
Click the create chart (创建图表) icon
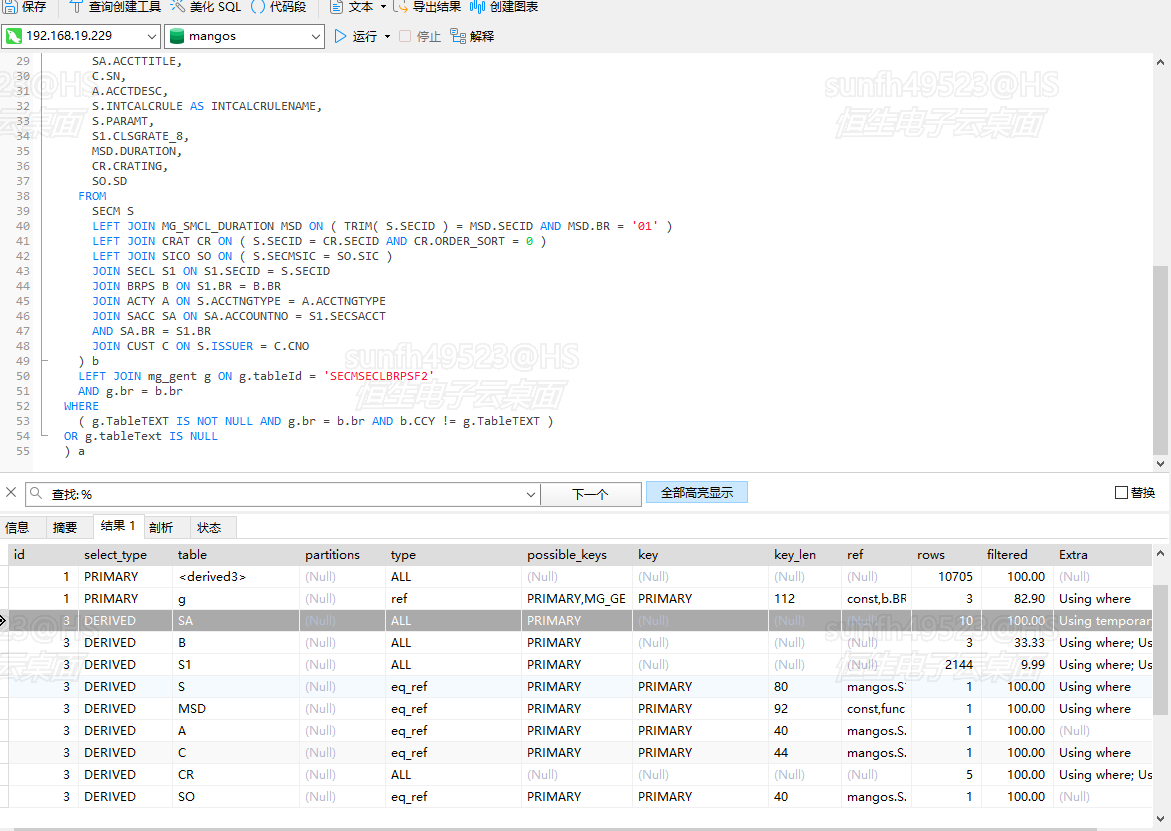point(478,7)
